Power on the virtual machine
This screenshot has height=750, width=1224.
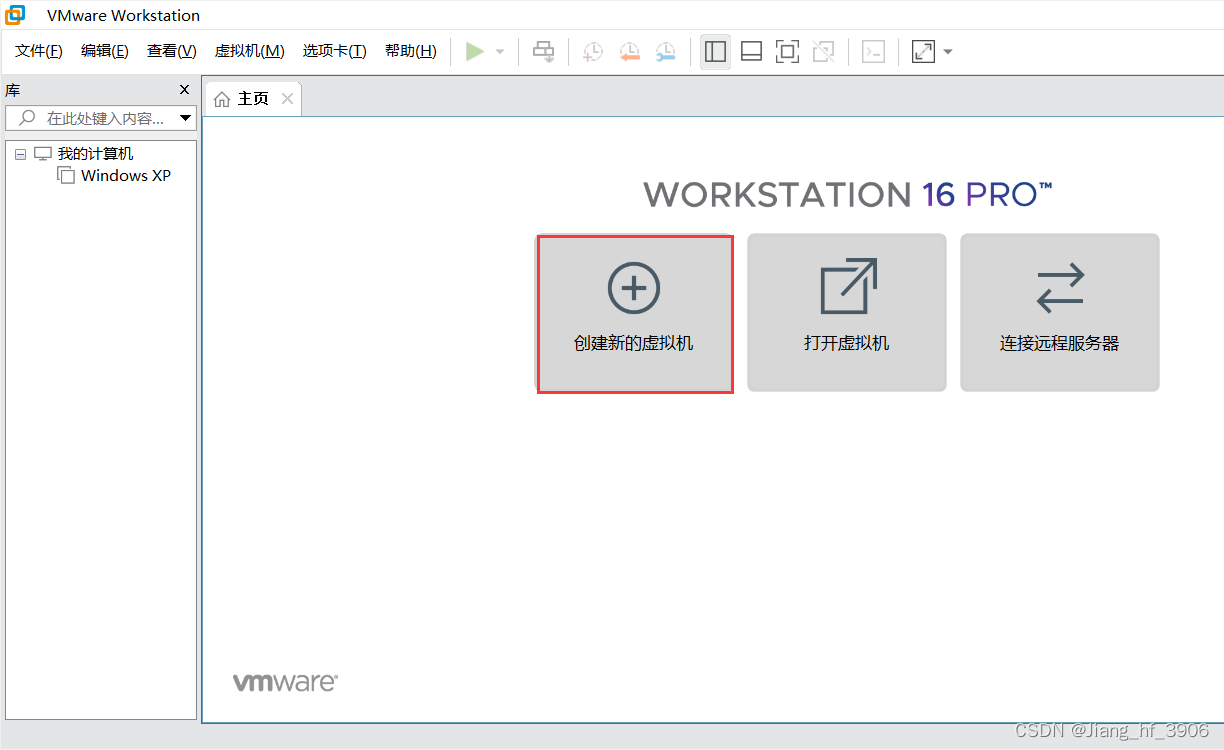click(x=477, y=51)
